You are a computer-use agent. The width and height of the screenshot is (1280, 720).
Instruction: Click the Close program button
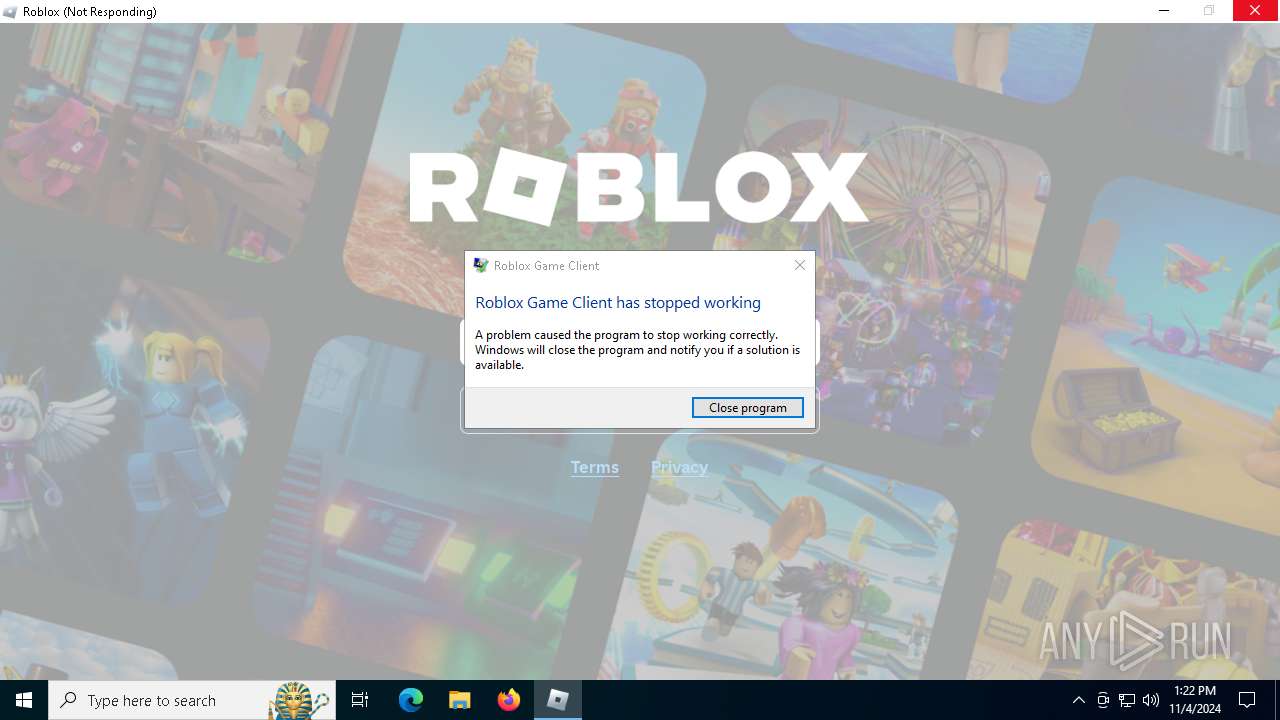tap(747, 407)
